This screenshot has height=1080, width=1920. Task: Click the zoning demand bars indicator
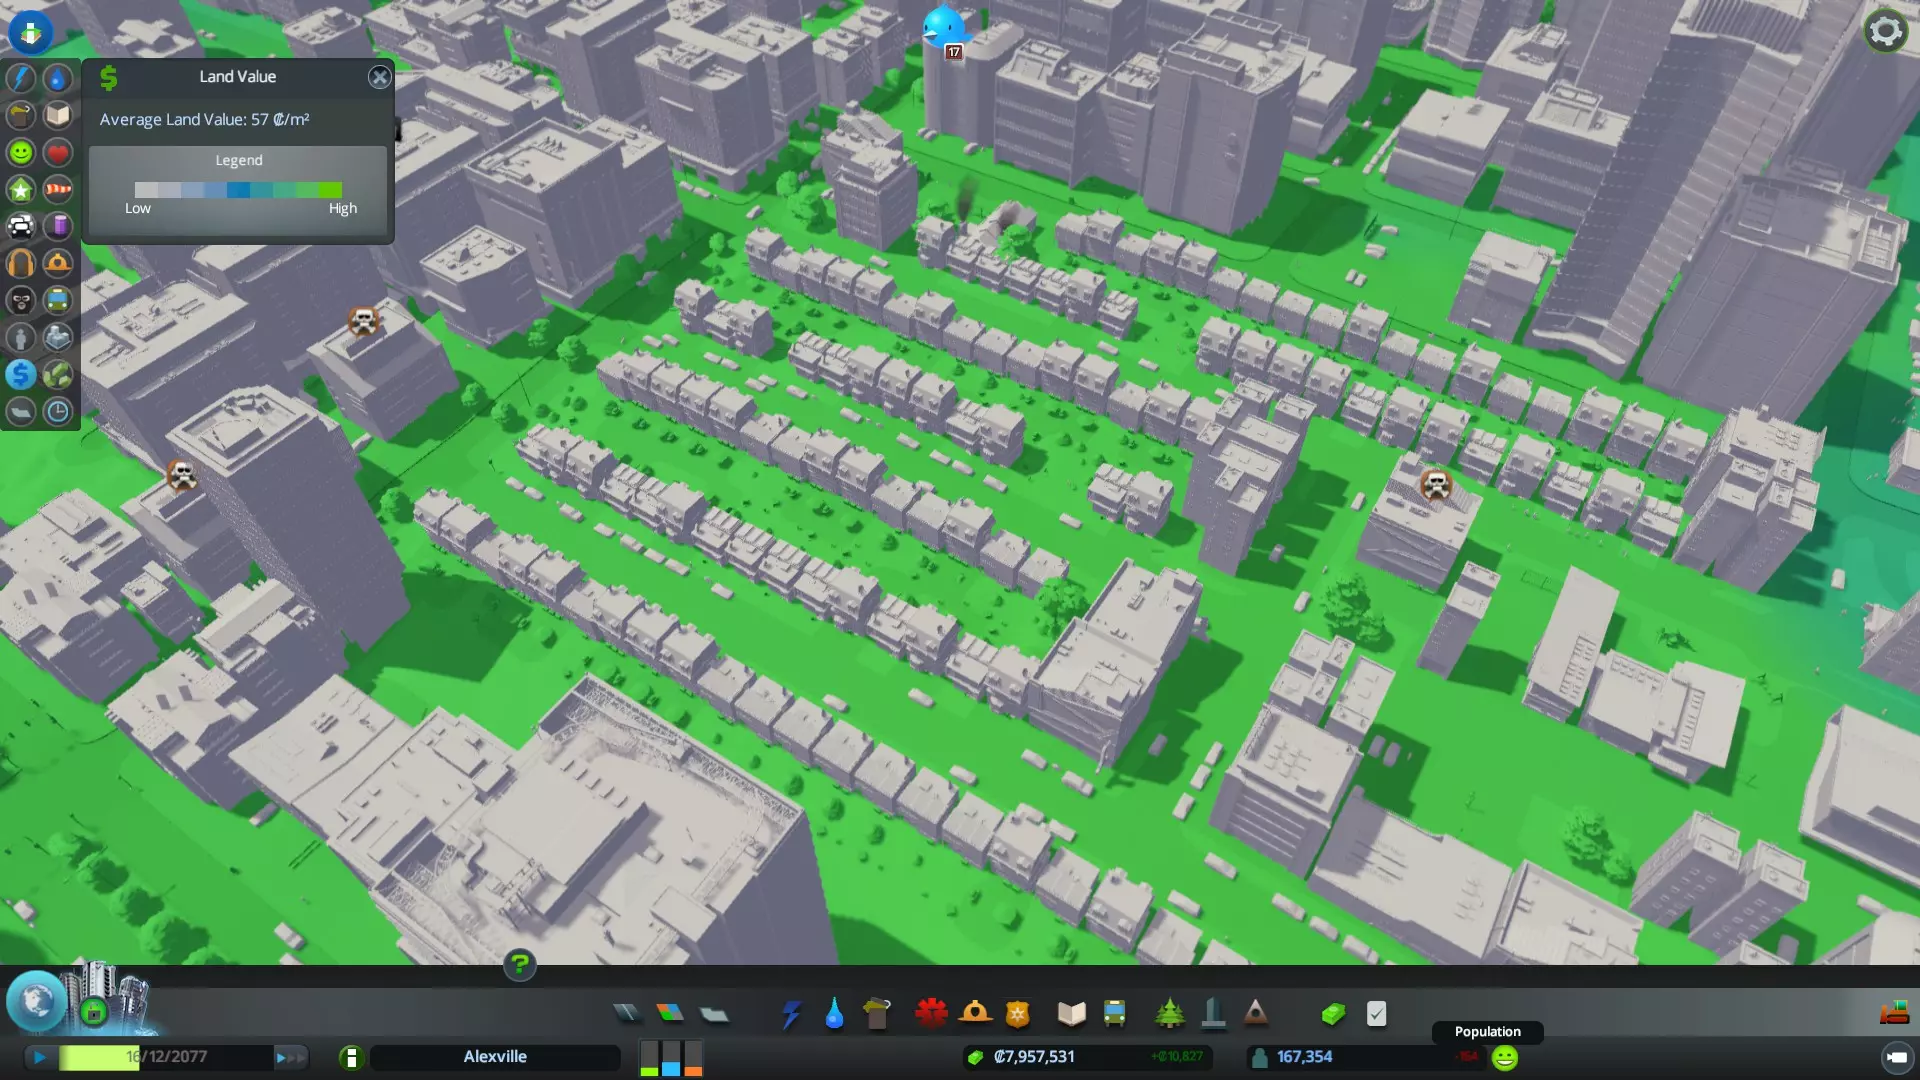(671, 1058)
